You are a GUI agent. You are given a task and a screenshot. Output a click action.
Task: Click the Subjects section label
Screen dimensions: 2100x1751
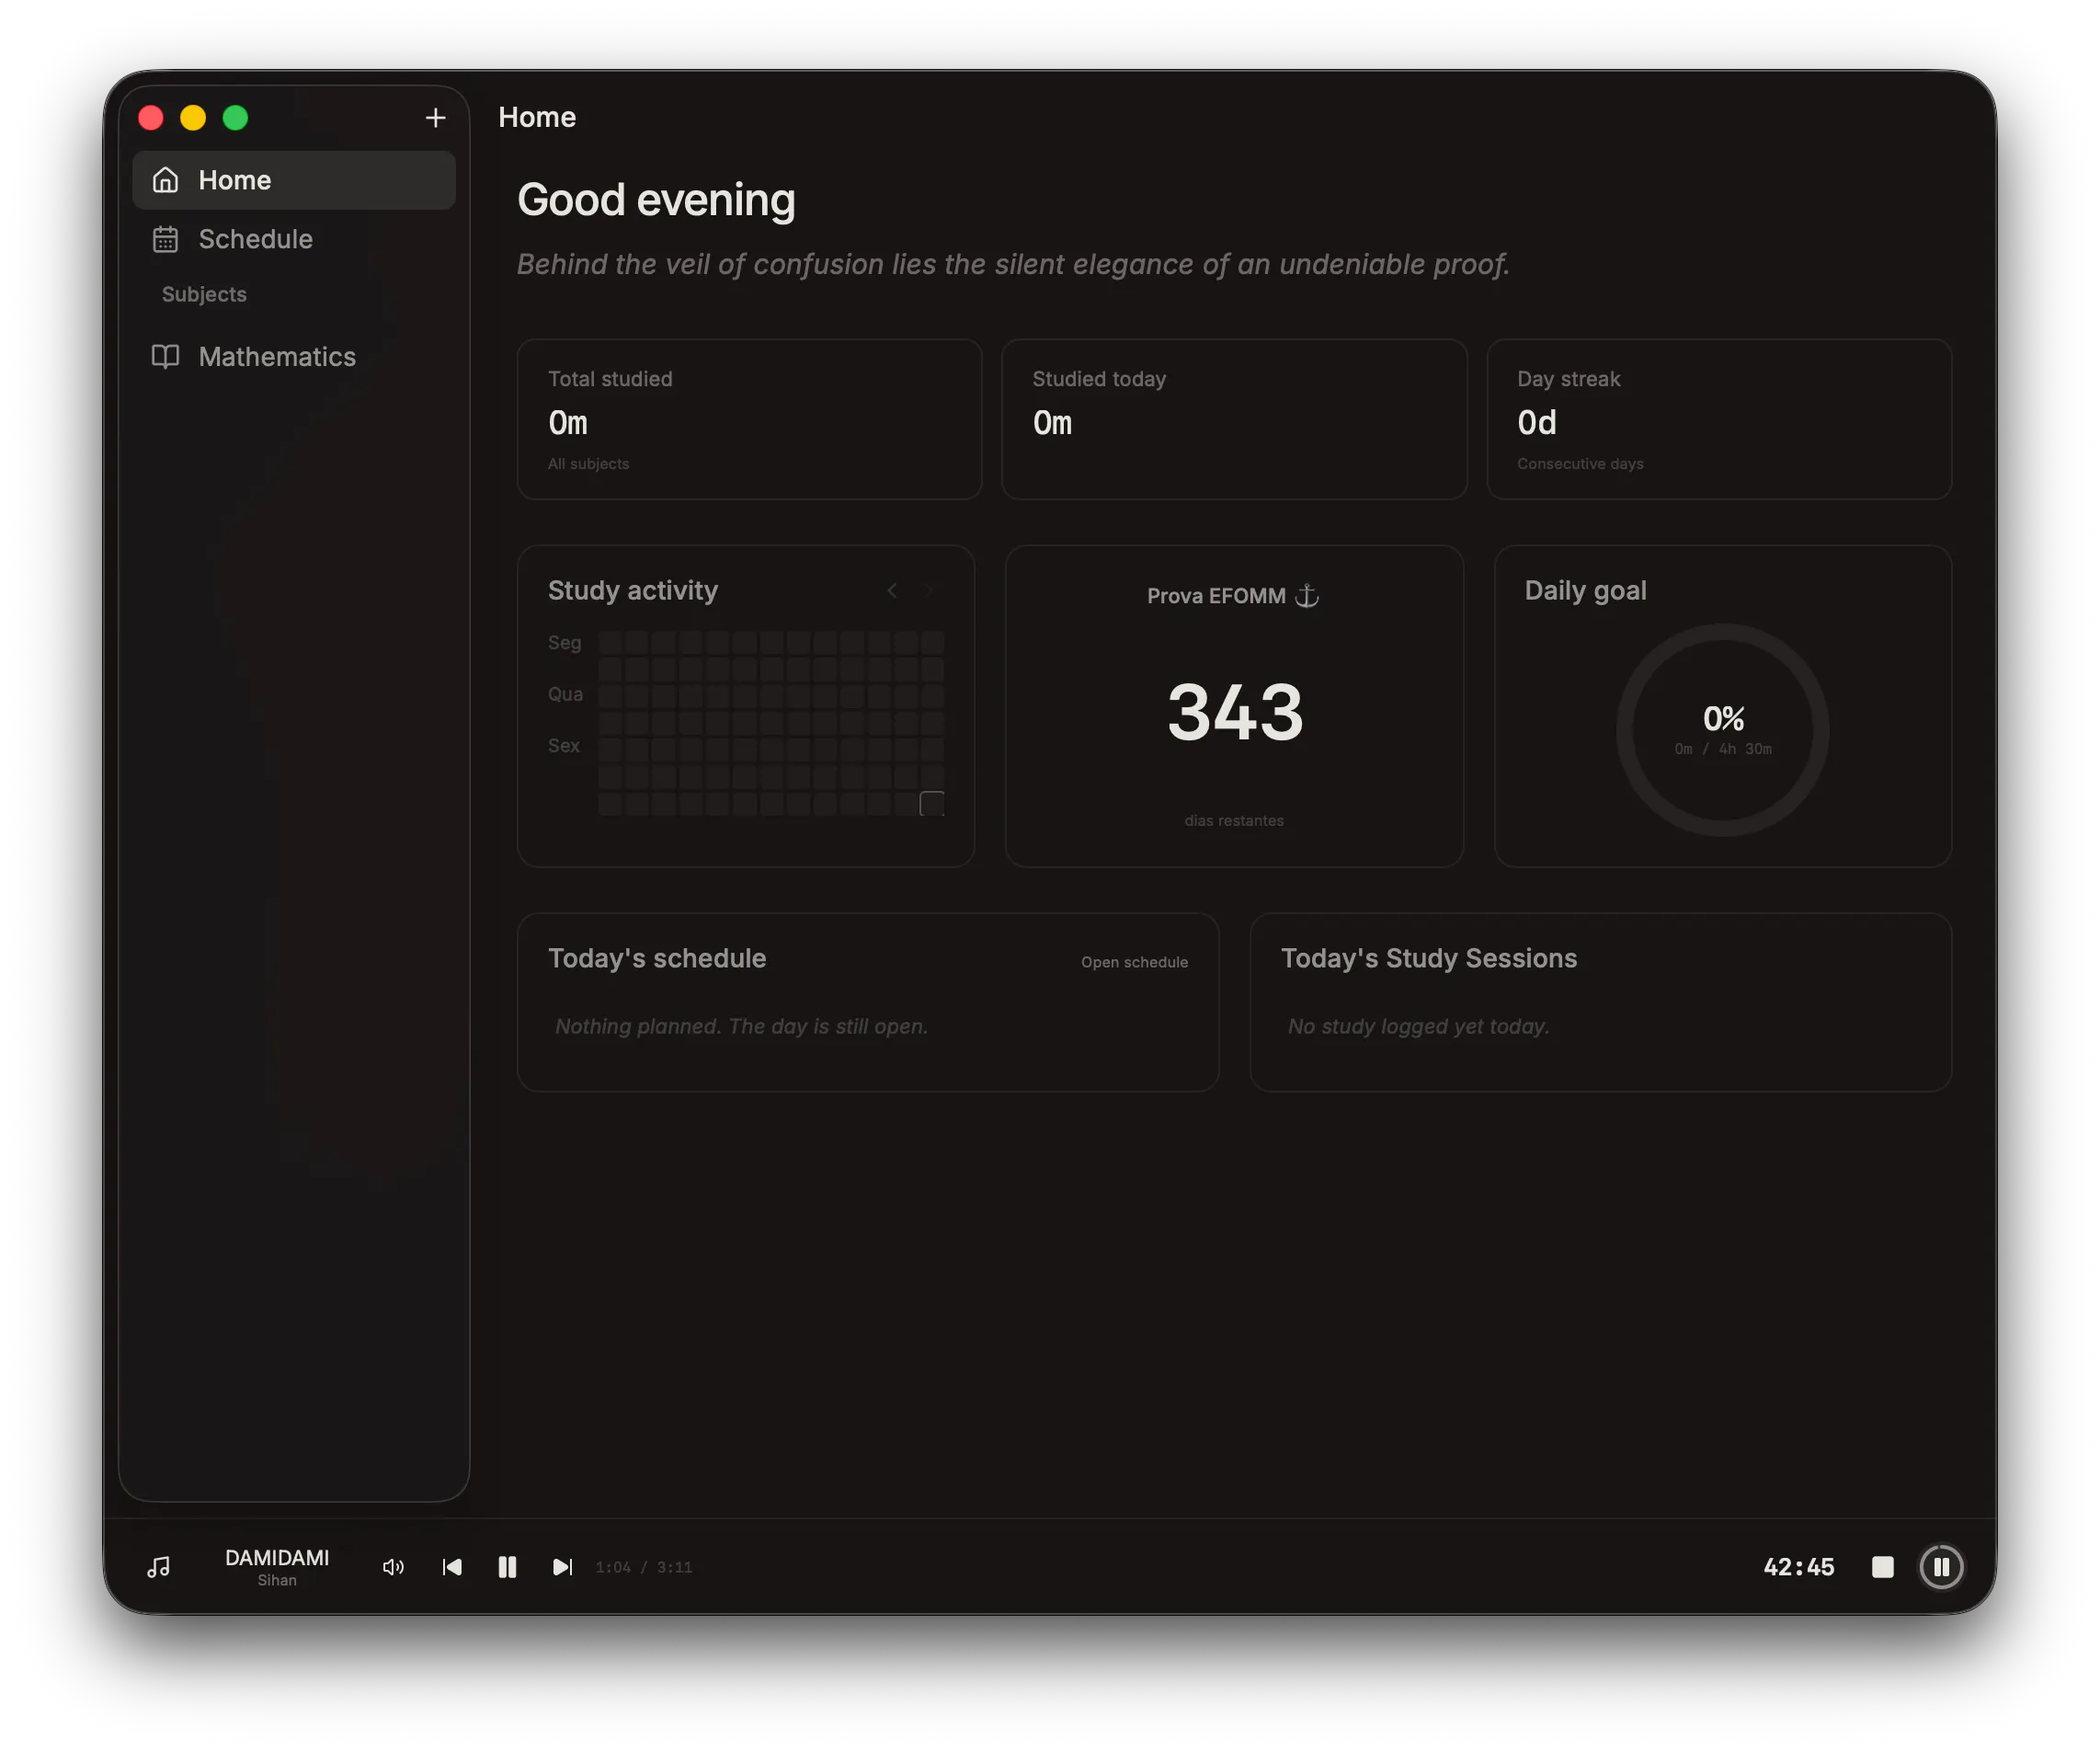tap(204, 294)
